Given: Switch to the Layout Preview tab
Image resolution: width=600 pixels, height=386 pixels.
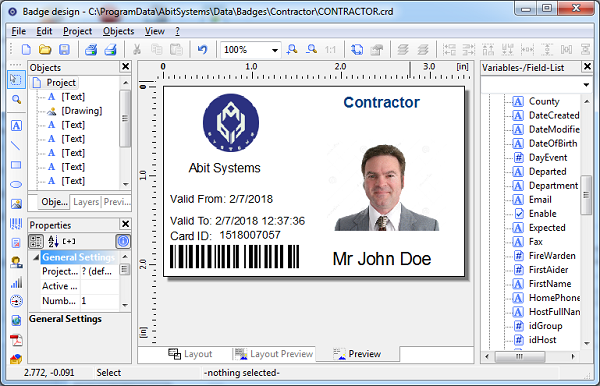Looking at the screenshot, I should point(274,354).
